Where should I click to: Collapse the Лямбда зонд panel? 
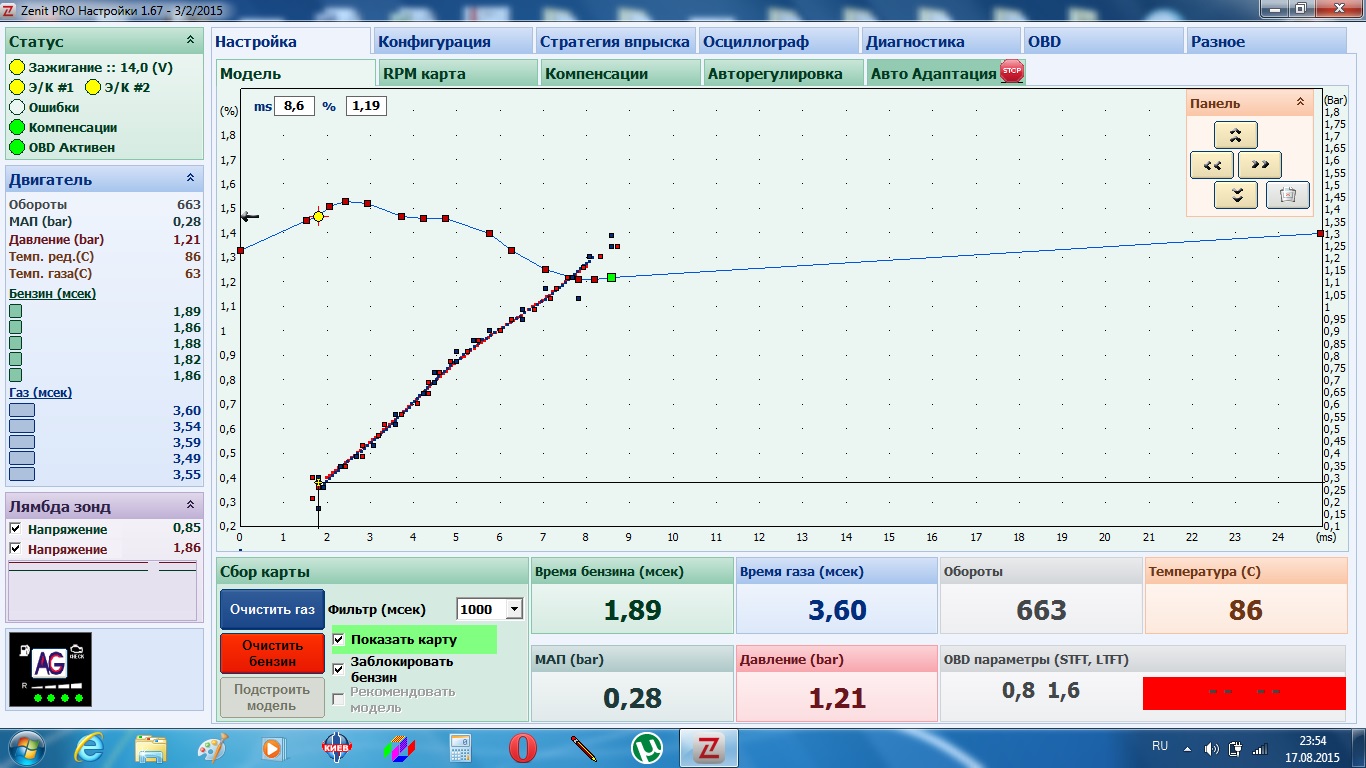(x=190, y=506)
